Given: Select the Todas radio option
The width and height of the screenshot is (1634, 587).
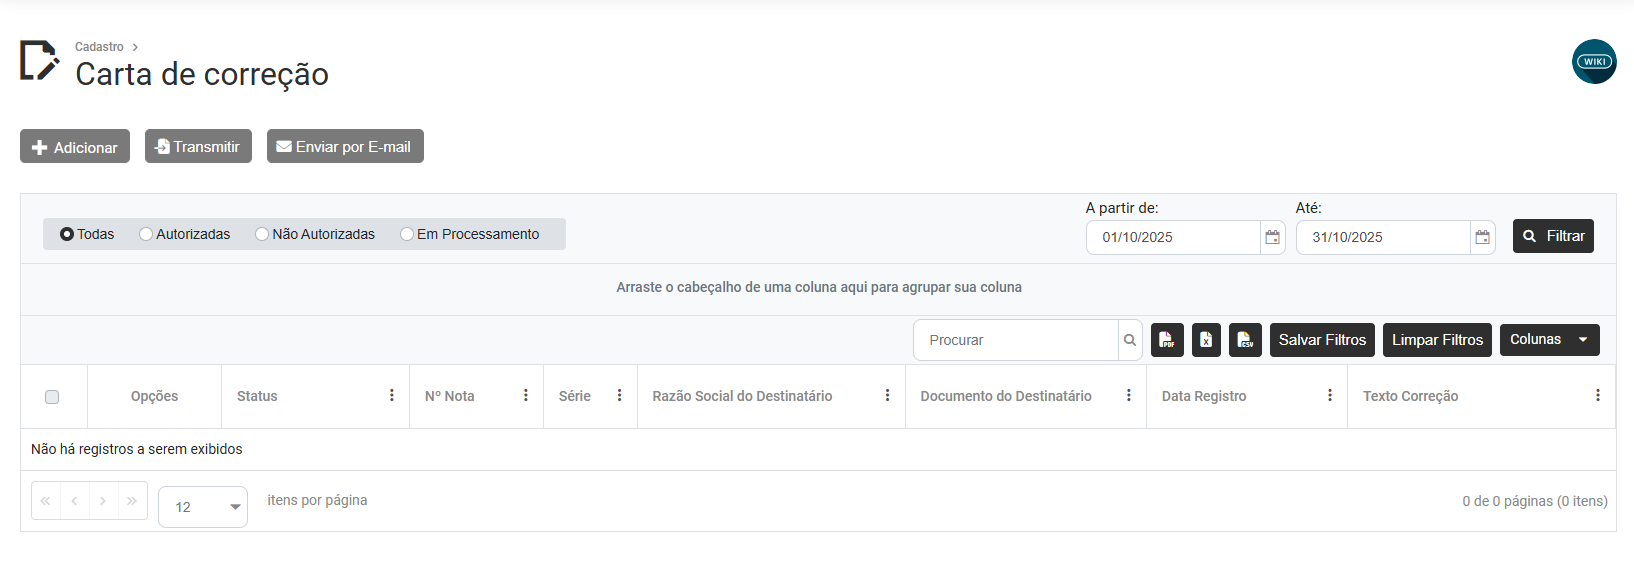Looking at the screenshot, I should tap(67, 234).
